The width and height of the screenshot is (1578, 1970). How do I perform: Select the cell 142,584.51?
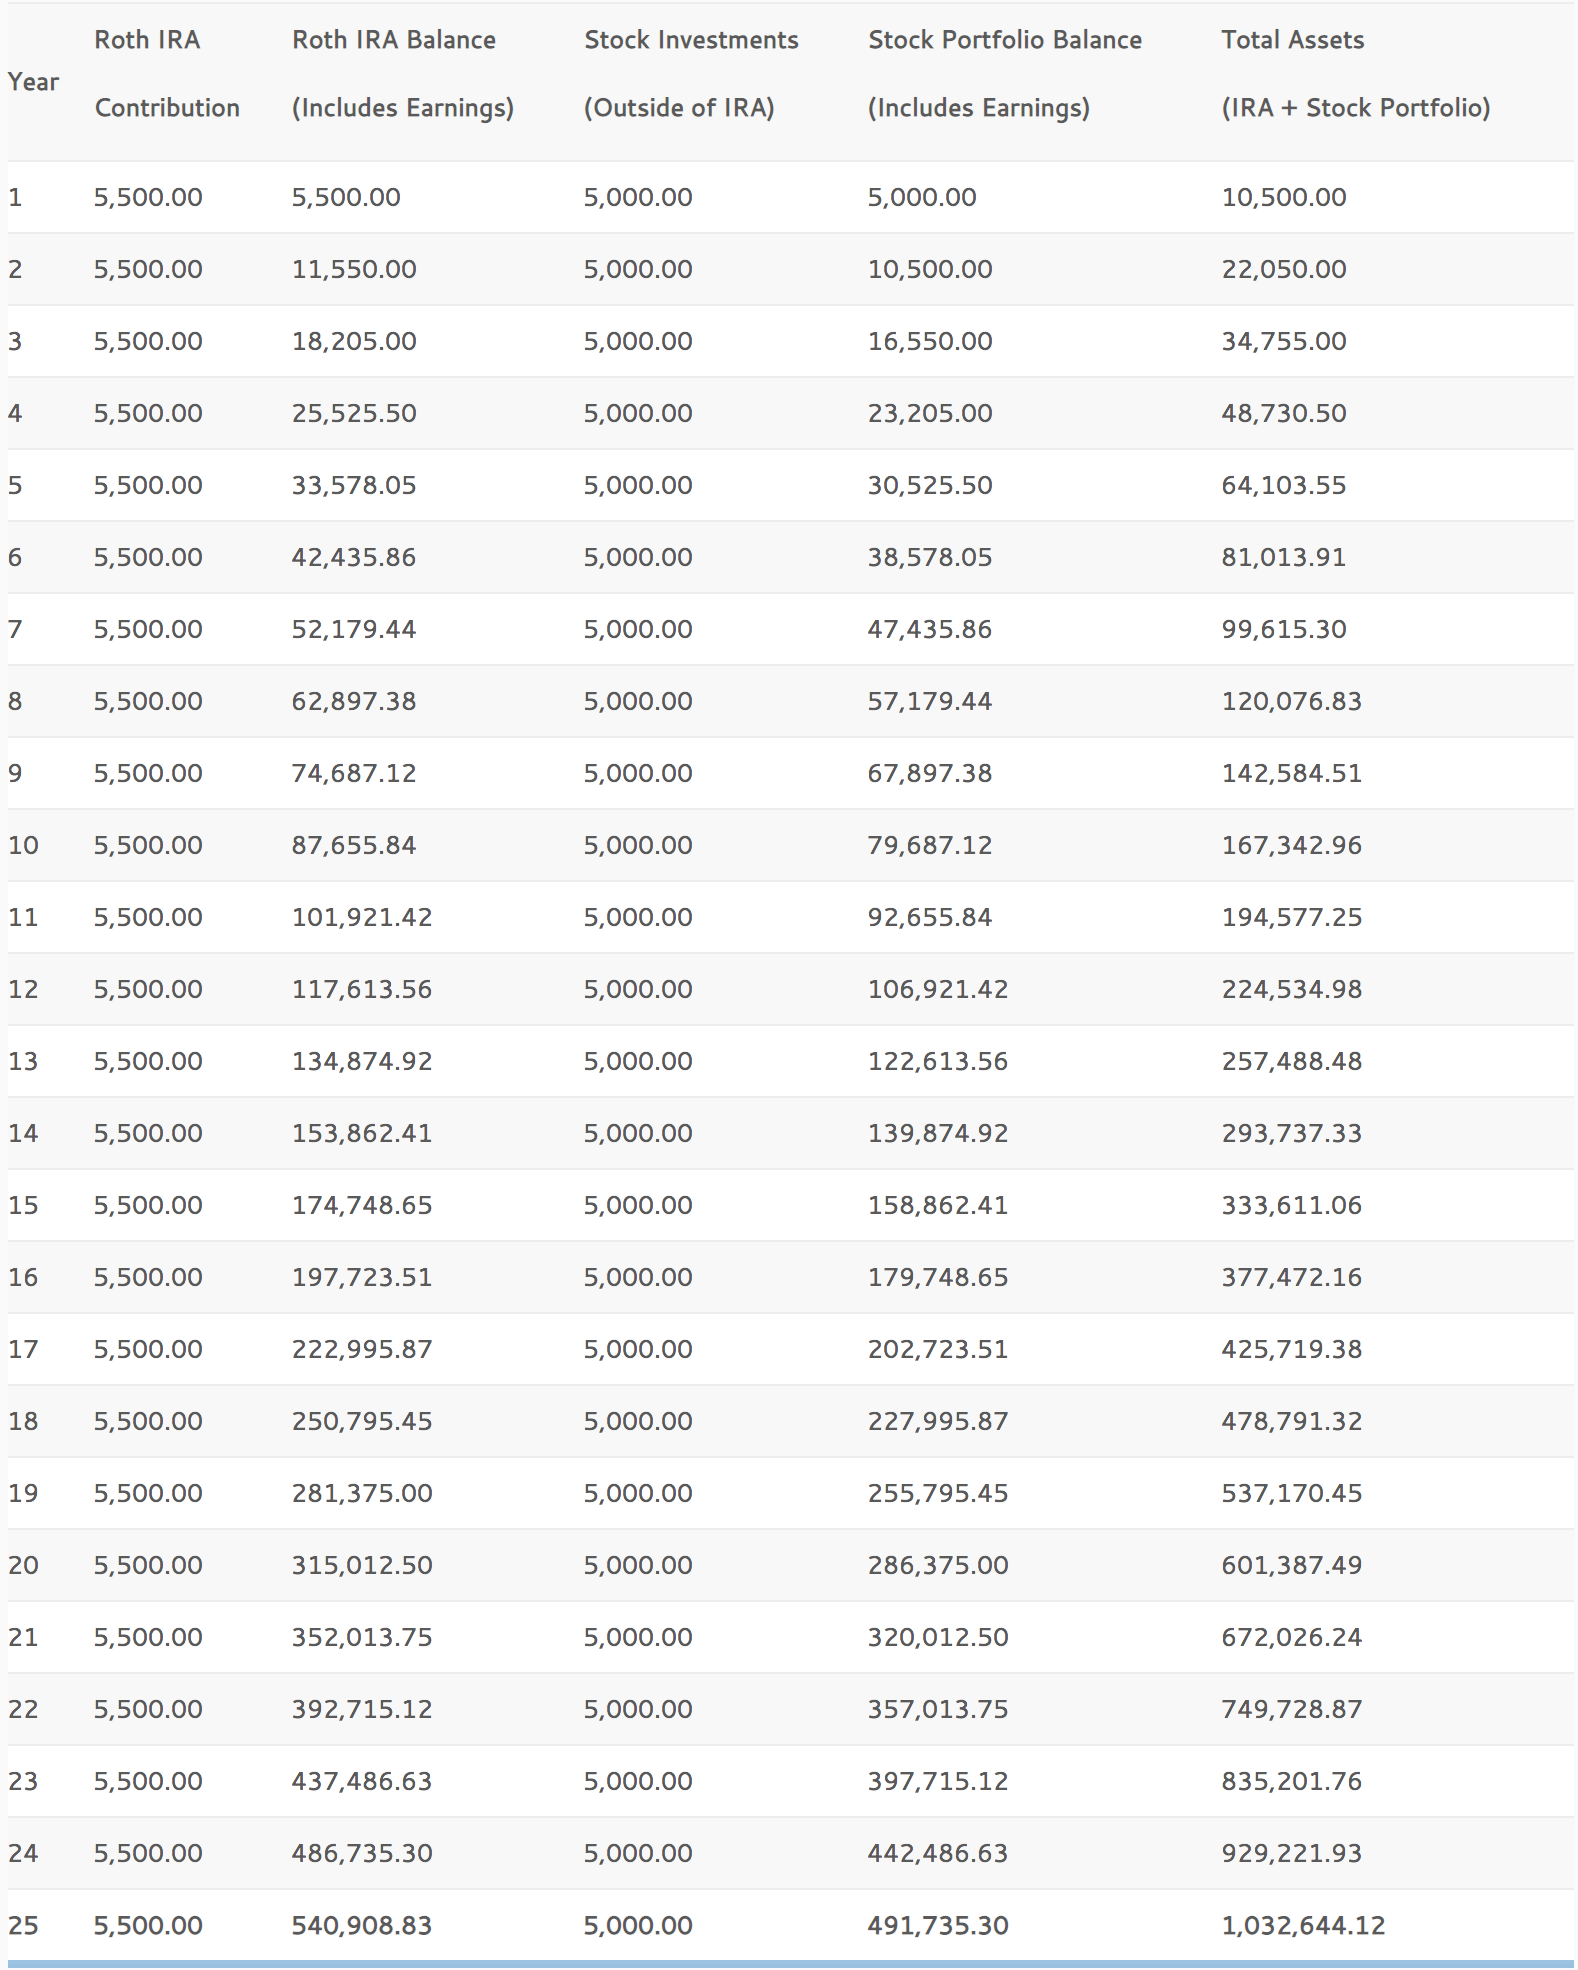pos(1292,773)
